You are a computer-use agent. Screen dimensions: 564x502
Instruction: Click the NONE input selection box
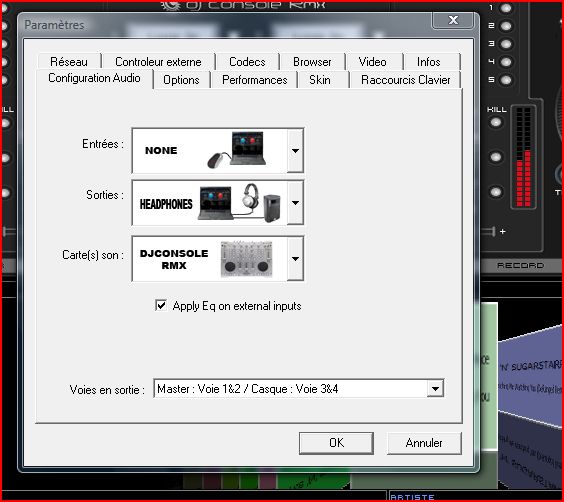pos(218,151)
